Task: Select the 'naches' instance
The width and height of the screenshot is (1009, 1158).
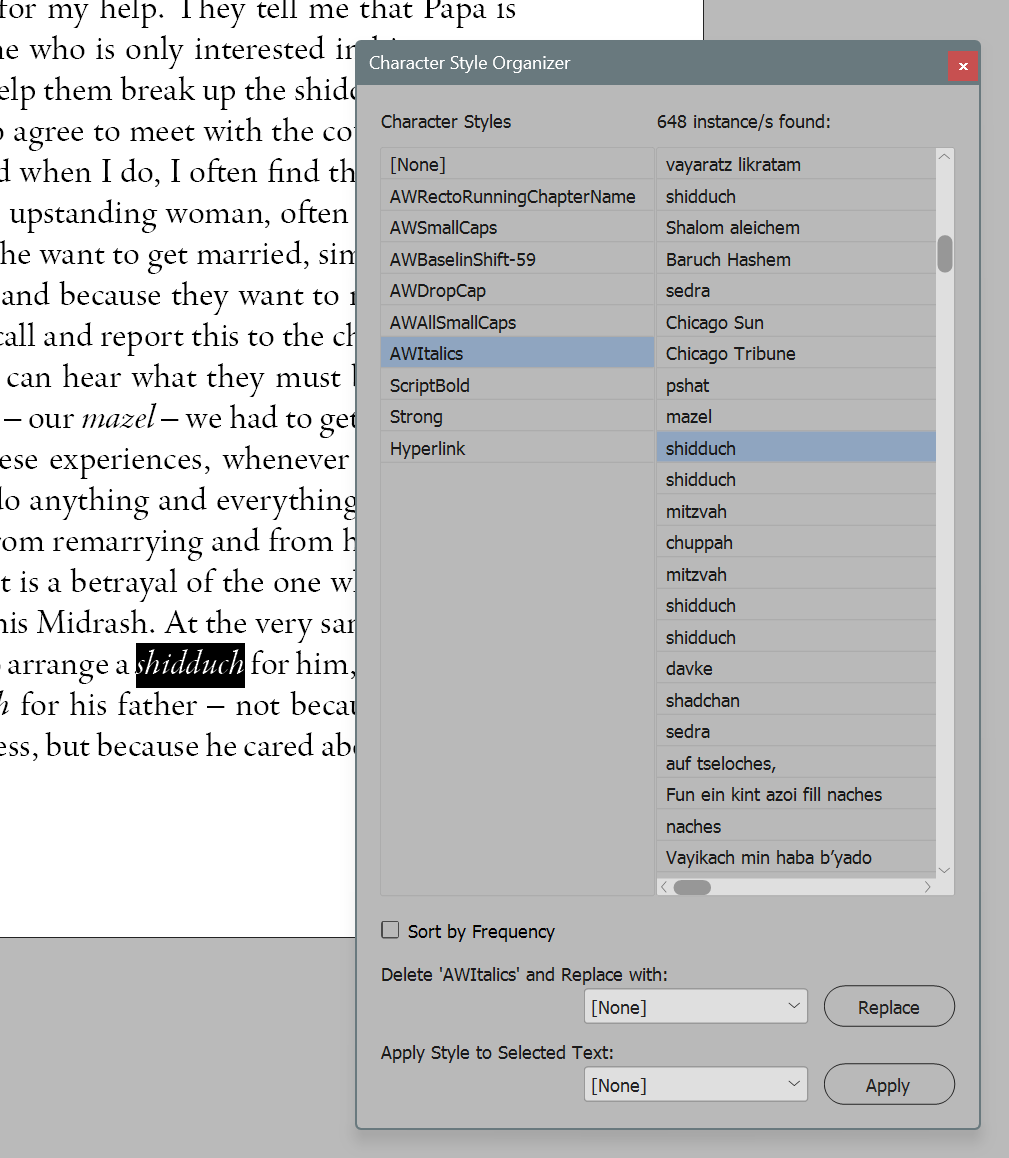Action: point(796,826)
